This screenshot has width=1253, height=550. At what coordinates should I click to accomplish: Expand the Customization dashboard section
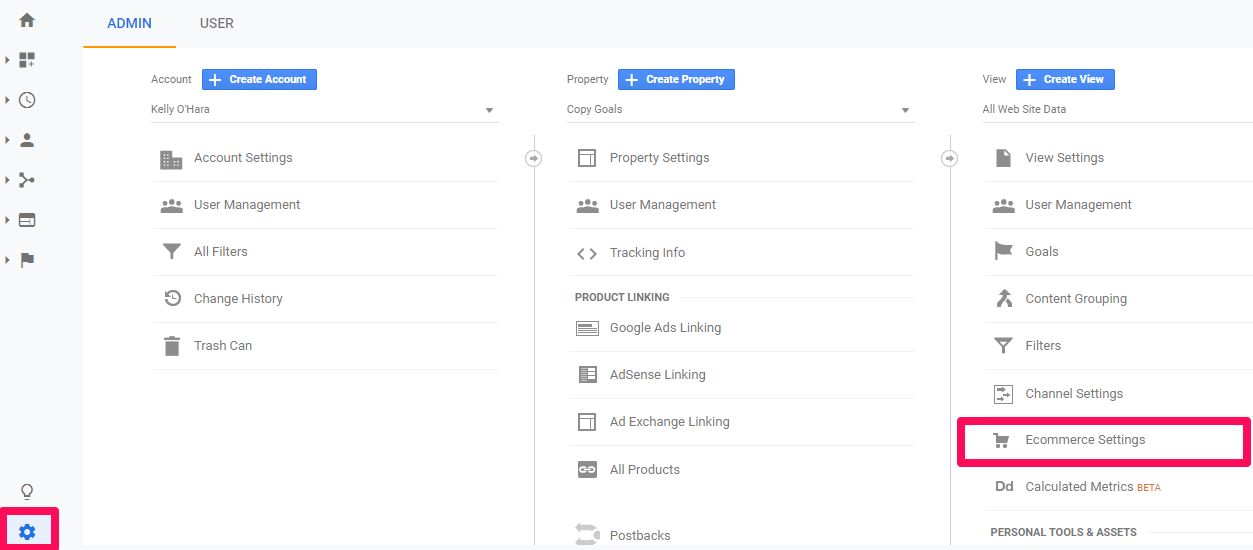(x=27, y=60)
